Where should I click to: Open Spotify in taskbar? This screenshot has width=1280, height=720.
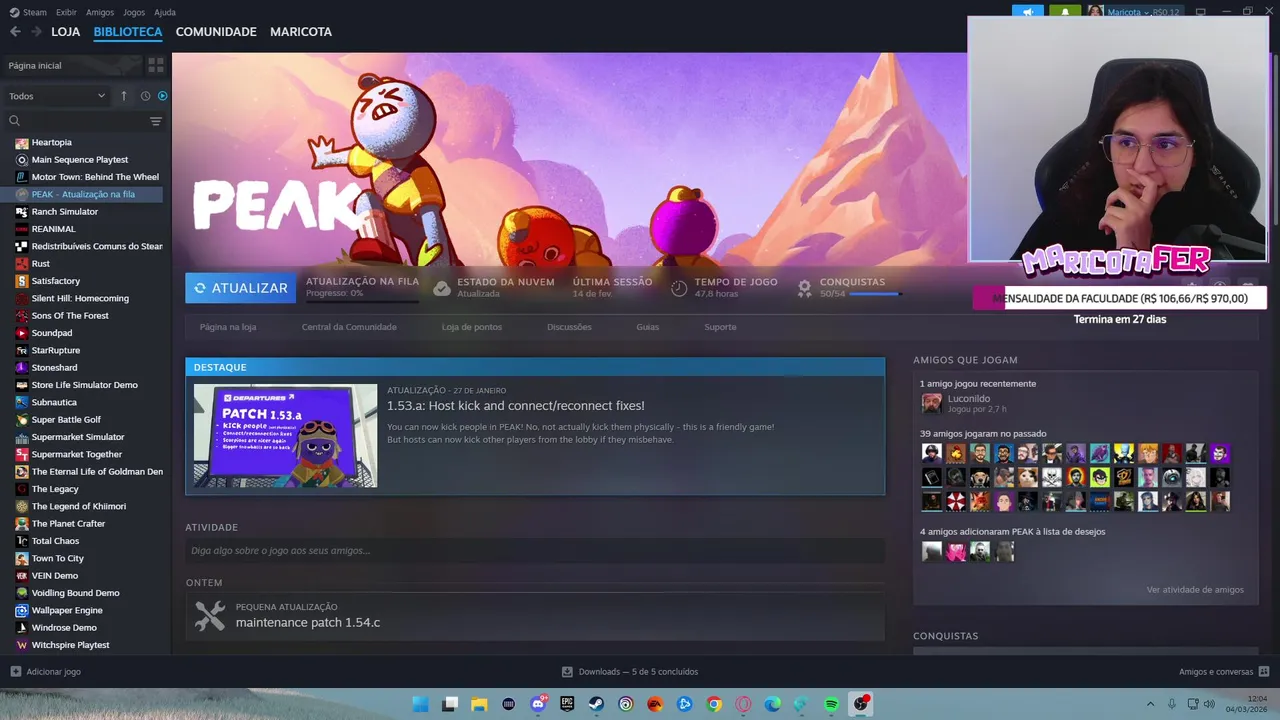(x=831, y=704)
